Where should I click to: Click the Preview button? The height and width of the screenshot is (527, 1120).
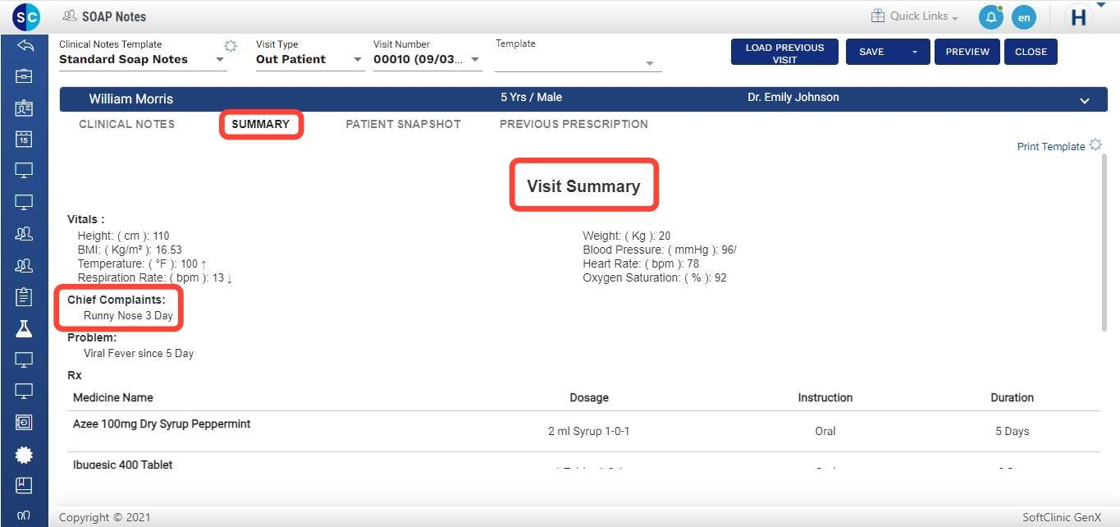coord(967,52)
